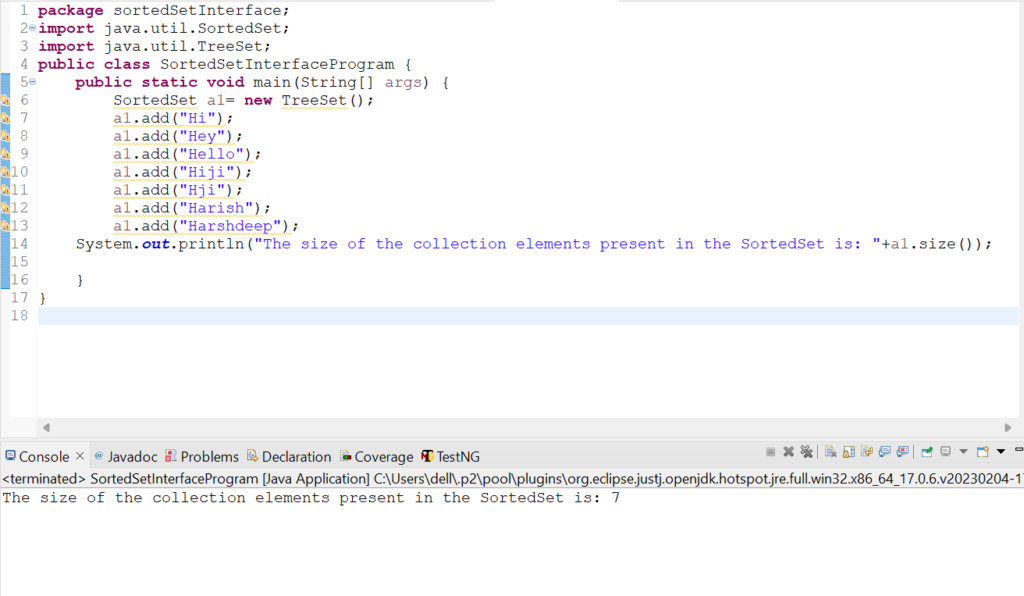This screenshot has width=1024, height=596.
Task: Click line number 18 in the gutter
Action: [x=20, y=315]
